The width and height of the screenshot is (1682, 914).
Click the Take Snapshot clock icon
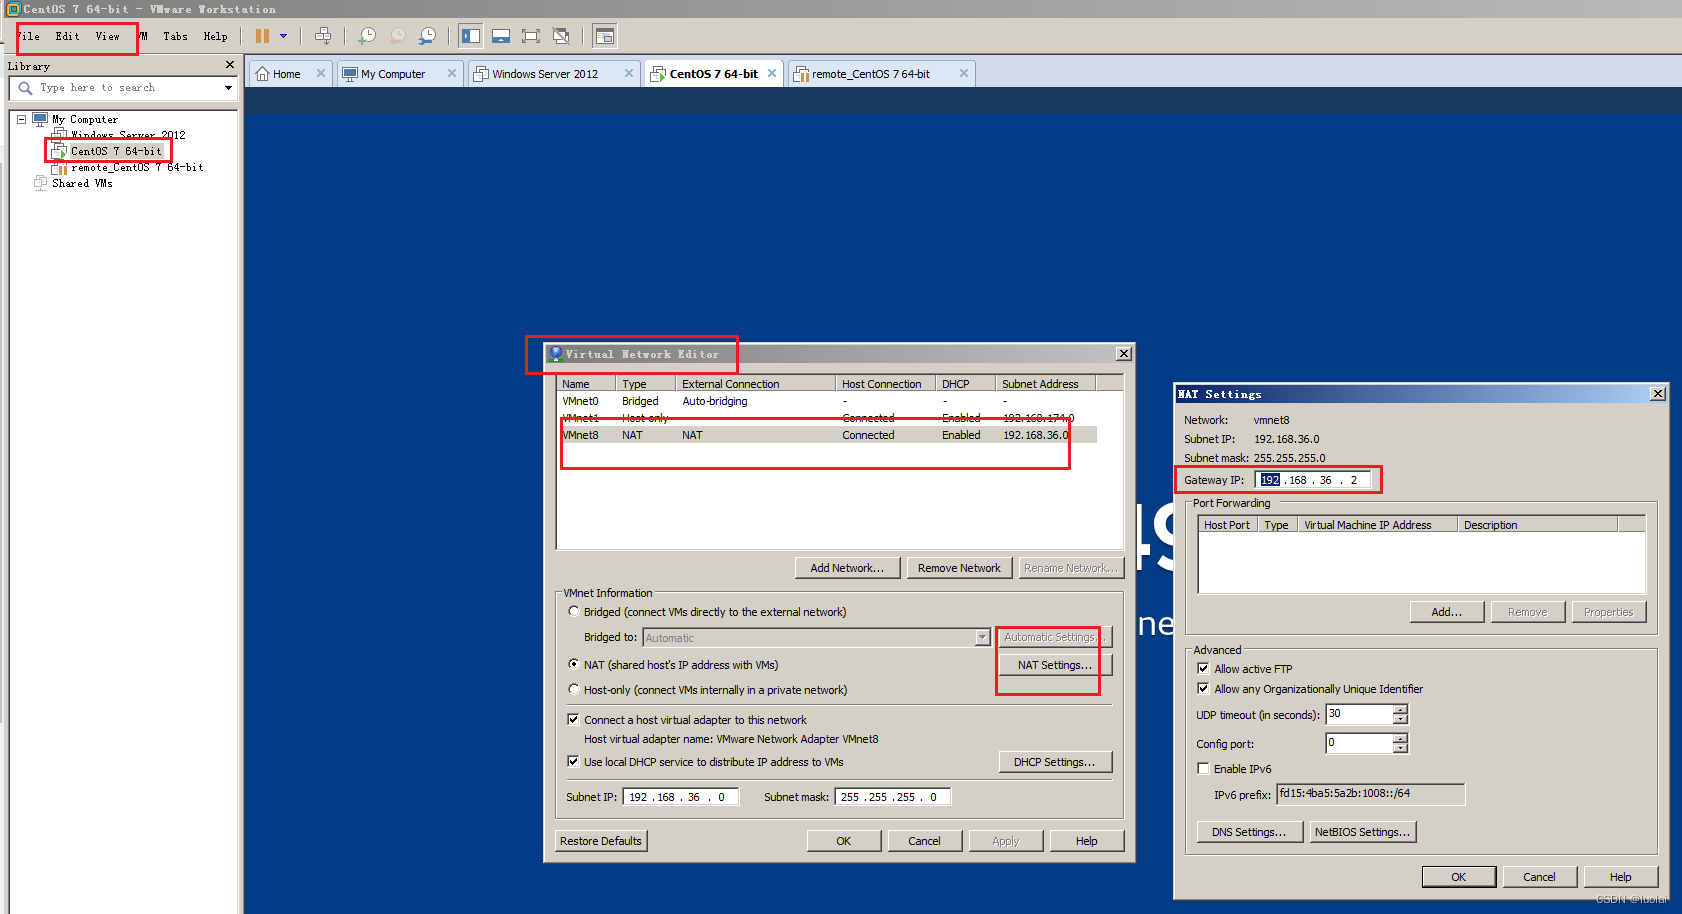pyautogui.click(x=367, y=36)
